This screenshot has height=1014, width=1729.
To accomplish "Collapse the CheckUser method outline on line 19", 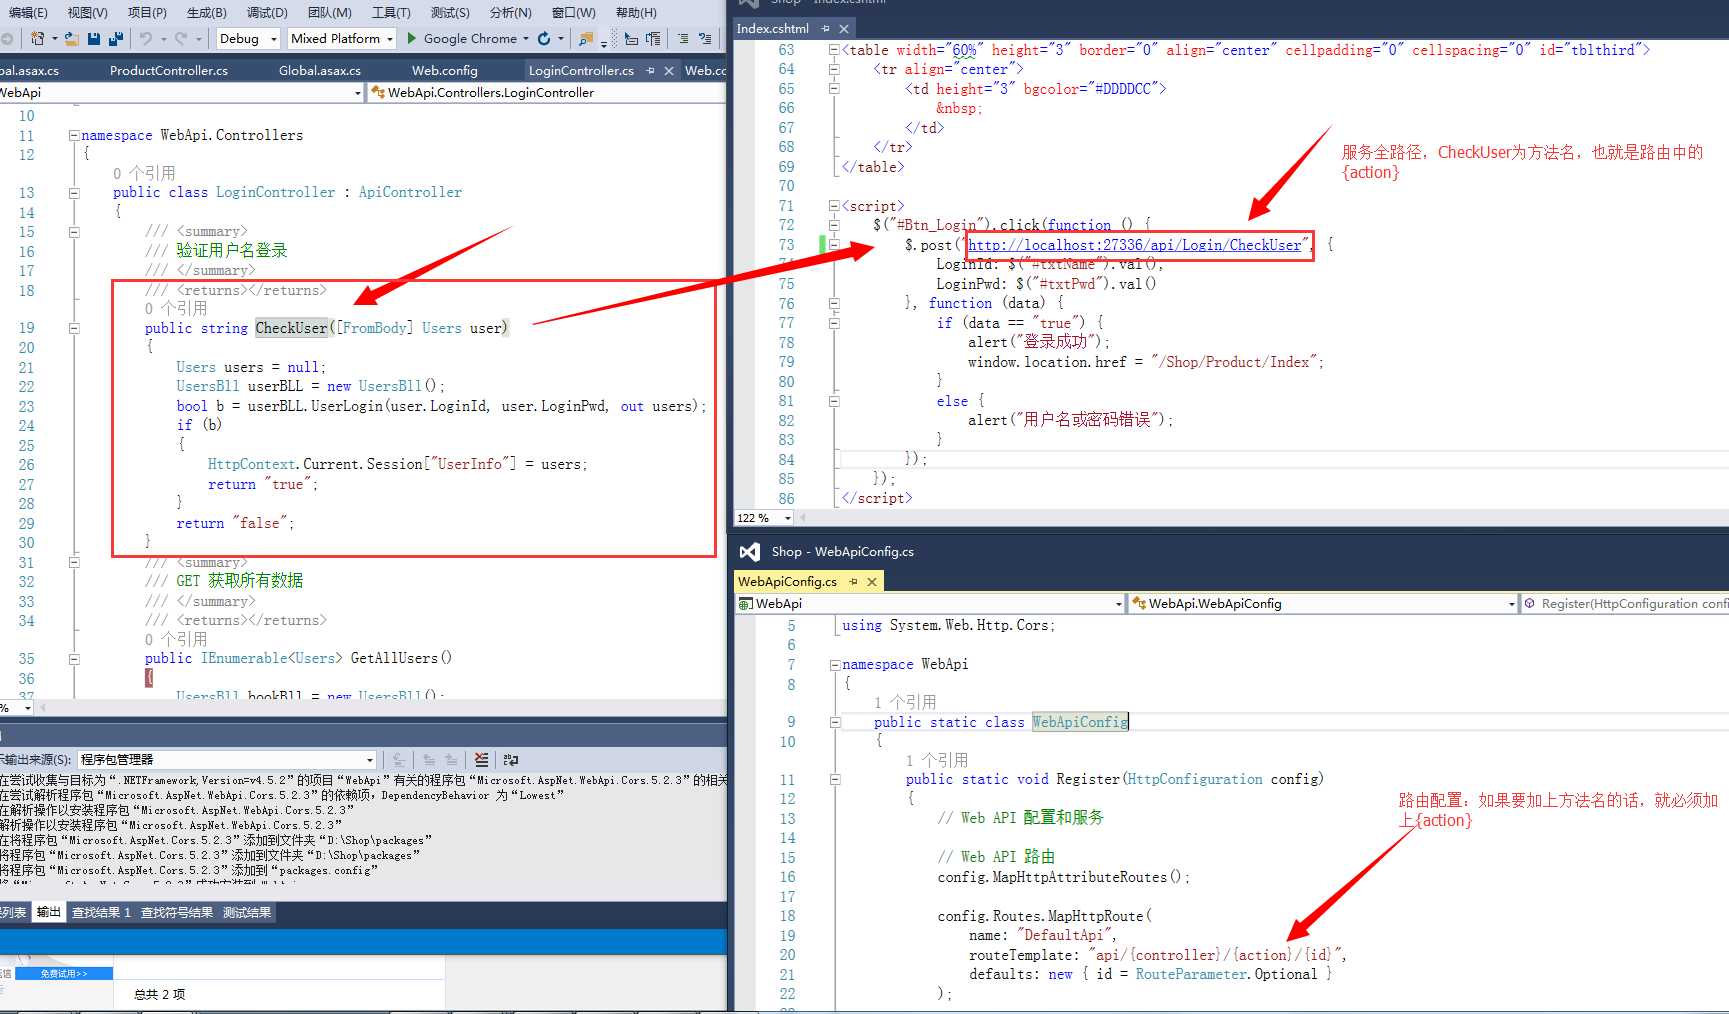I will 74,328.
